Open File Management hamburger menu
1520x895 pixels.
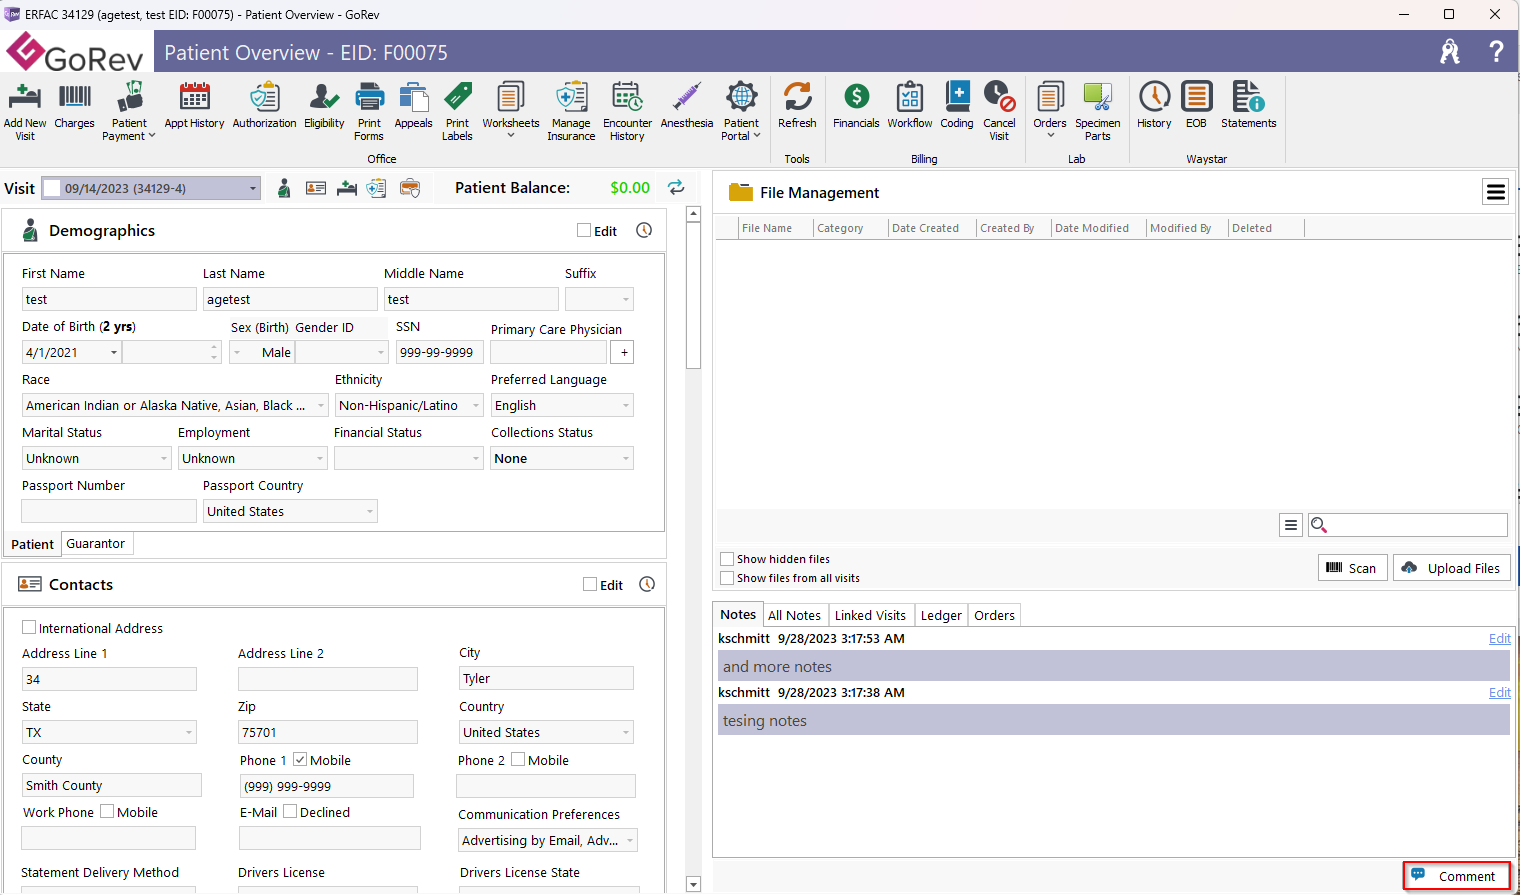point(1495,192)
